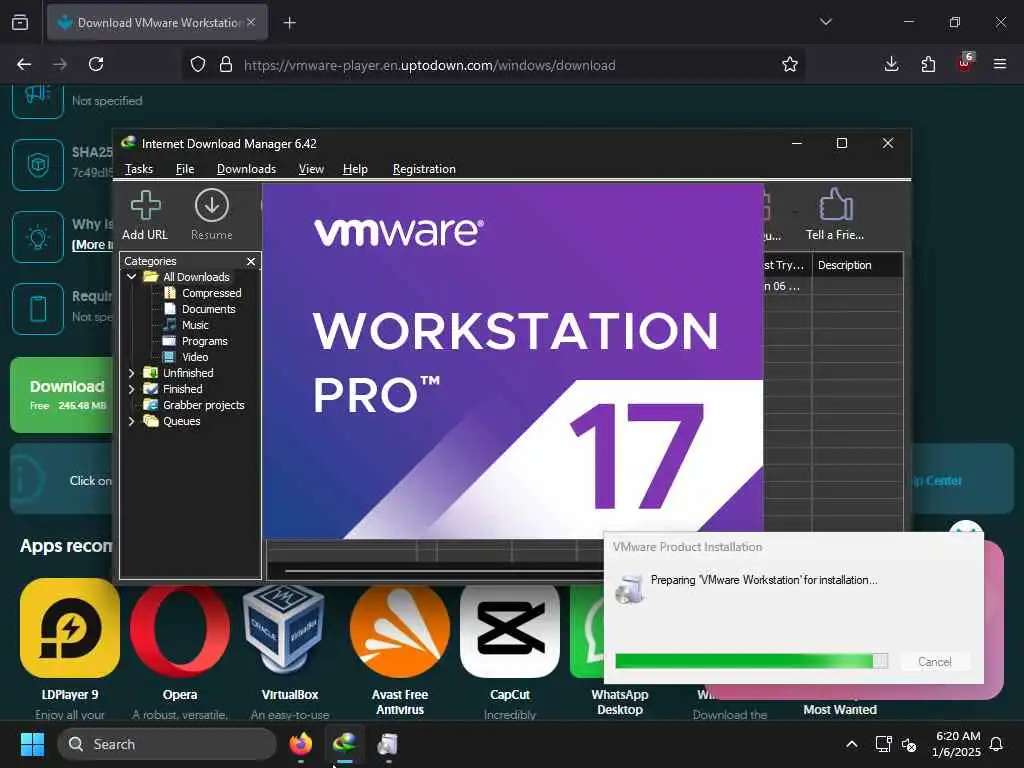
Task: Open the notification bell in the taskbar
Action: point(996,744)
